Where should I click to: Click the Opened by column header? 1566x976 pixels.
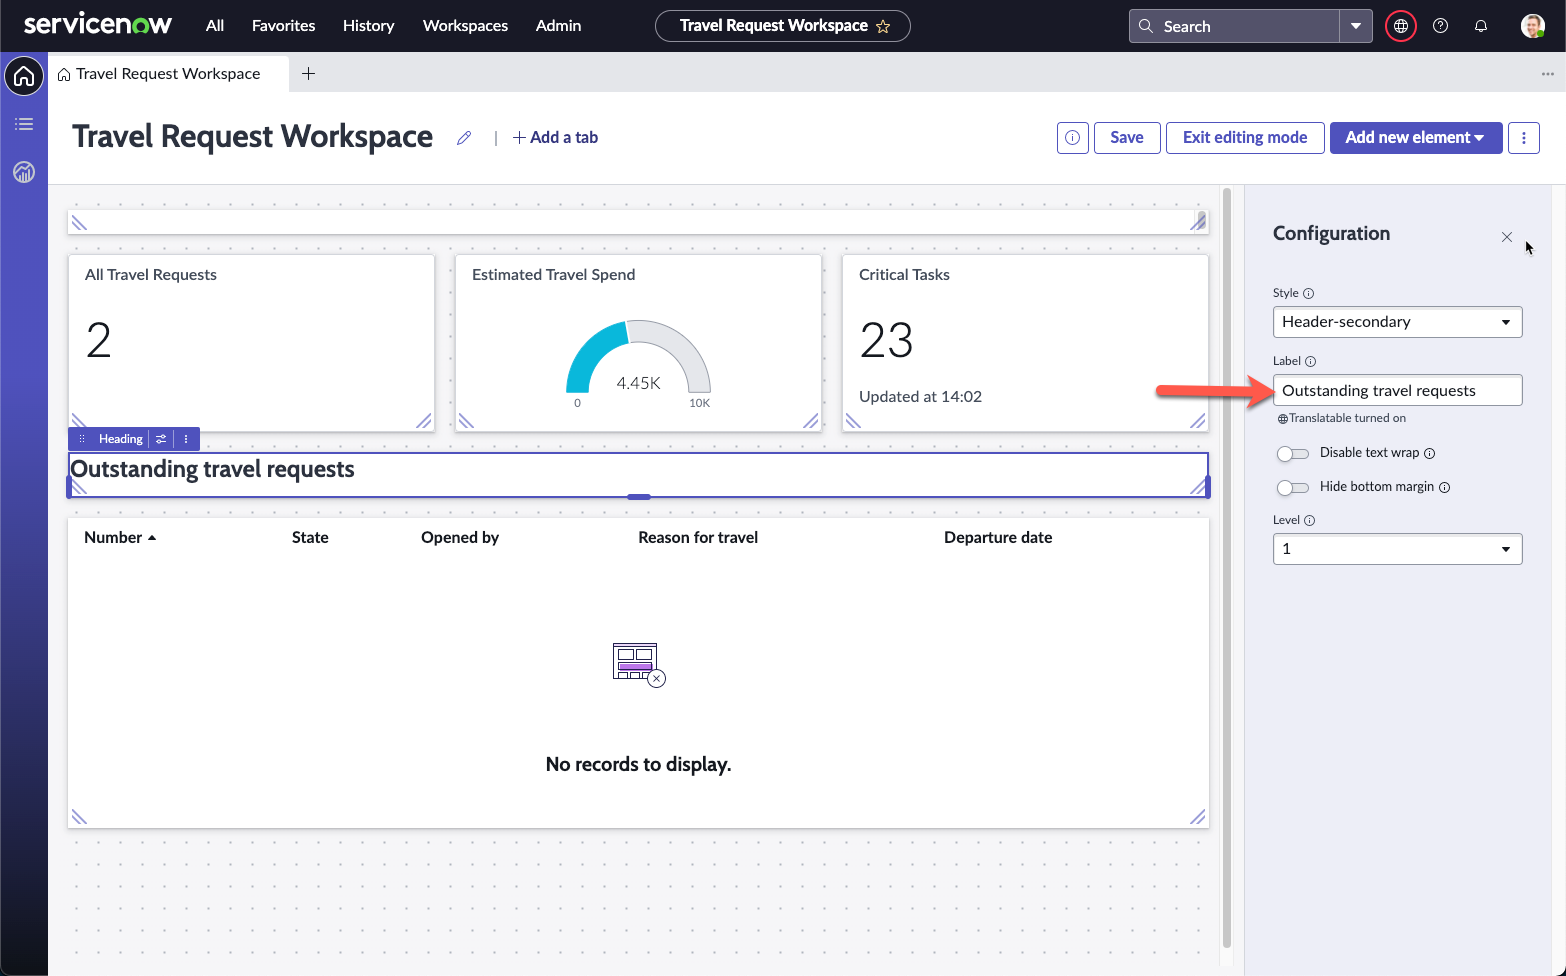(460, 537)
